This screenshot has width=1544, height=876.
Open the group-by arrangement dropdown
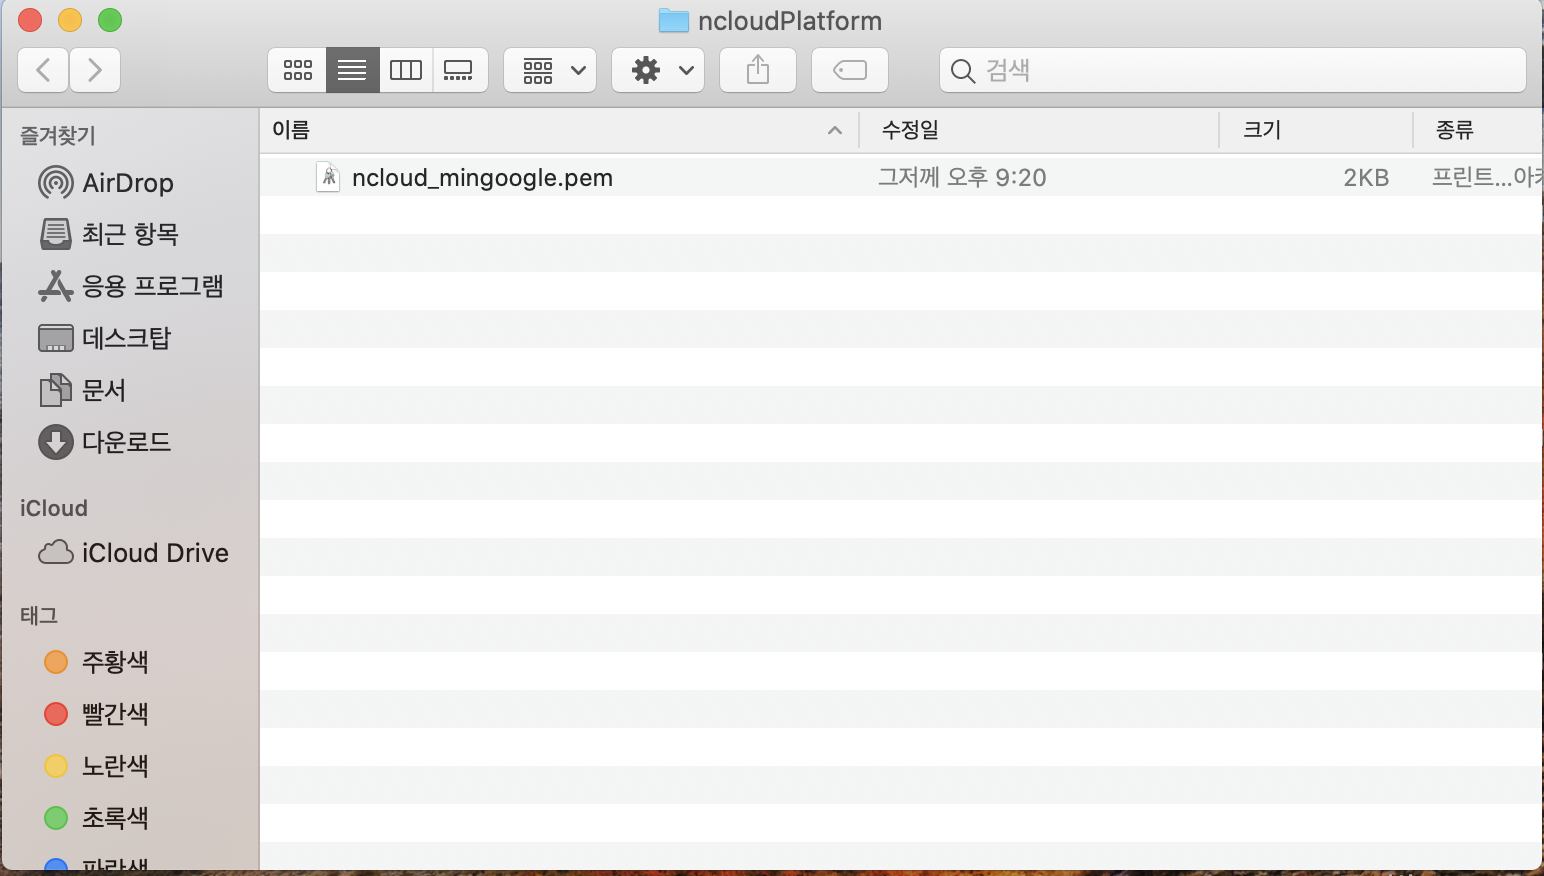coord(550,70)
